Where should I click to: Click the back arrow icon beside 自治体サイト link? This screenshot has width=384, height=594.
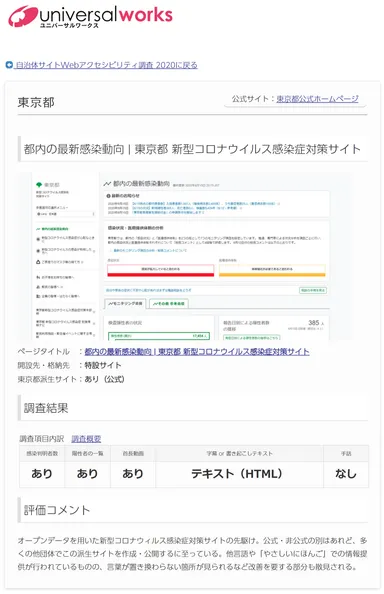9,65
